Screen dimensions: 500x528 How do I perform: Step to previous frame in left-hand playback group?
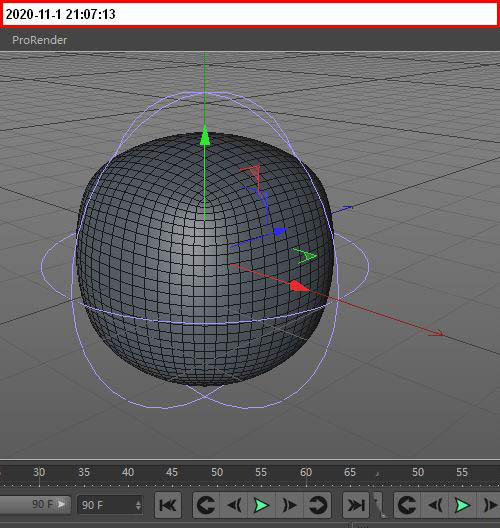tap(234, 505)
